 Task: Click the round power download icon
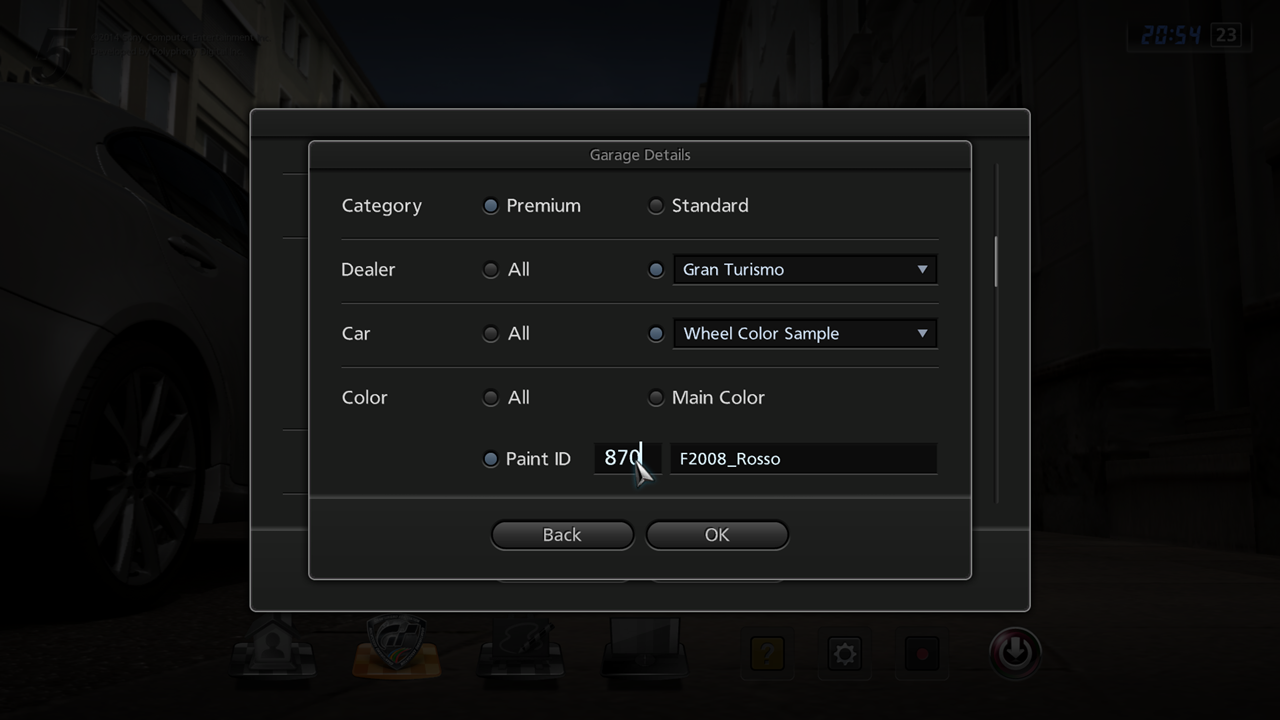[1015, 653]
